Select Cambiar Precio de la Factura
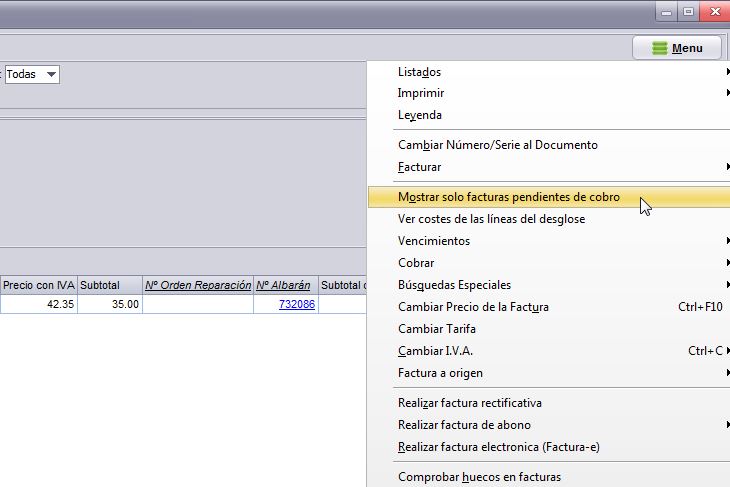Screen dimensions: 730x487 tap(549, 307)
